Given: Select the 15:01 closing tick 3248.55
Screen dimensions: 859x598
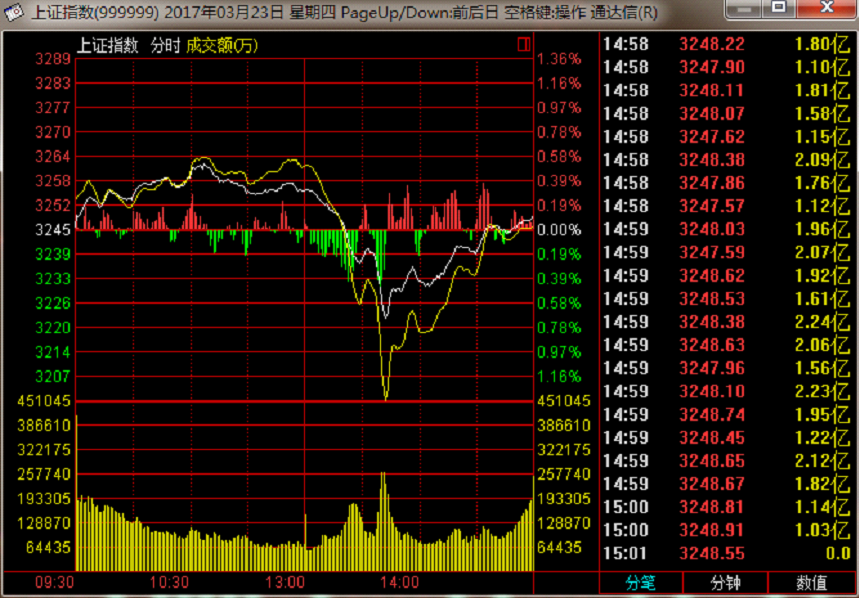Looking at the screenshot, I should [726, 553].
